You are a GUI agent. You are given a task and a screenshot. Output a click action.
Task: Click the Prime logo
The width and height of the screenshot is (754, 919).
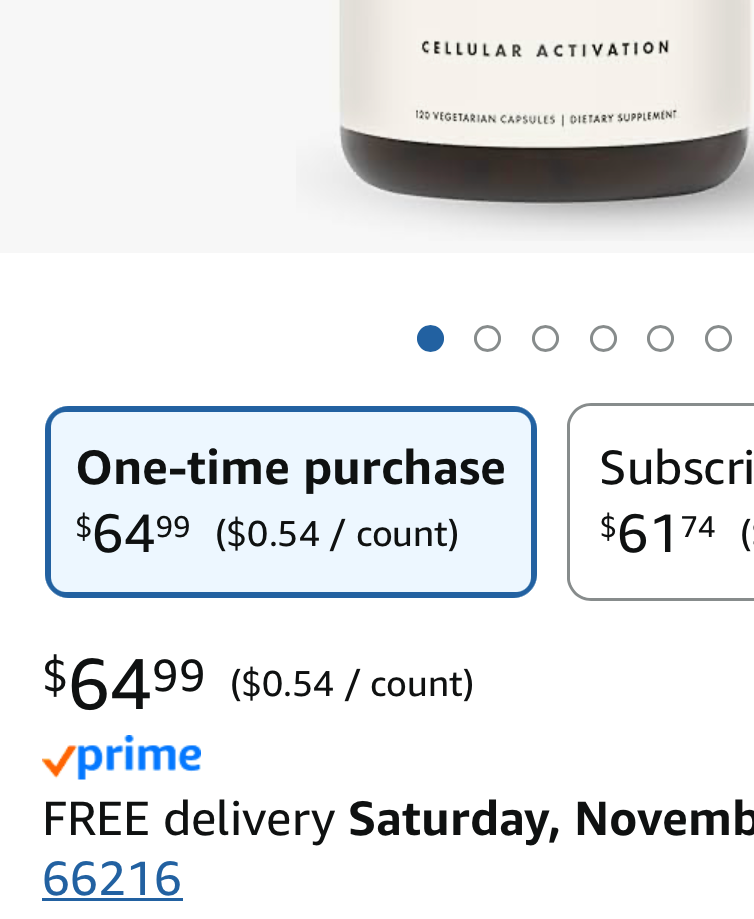pyautogui.click(x=138, y=757)
